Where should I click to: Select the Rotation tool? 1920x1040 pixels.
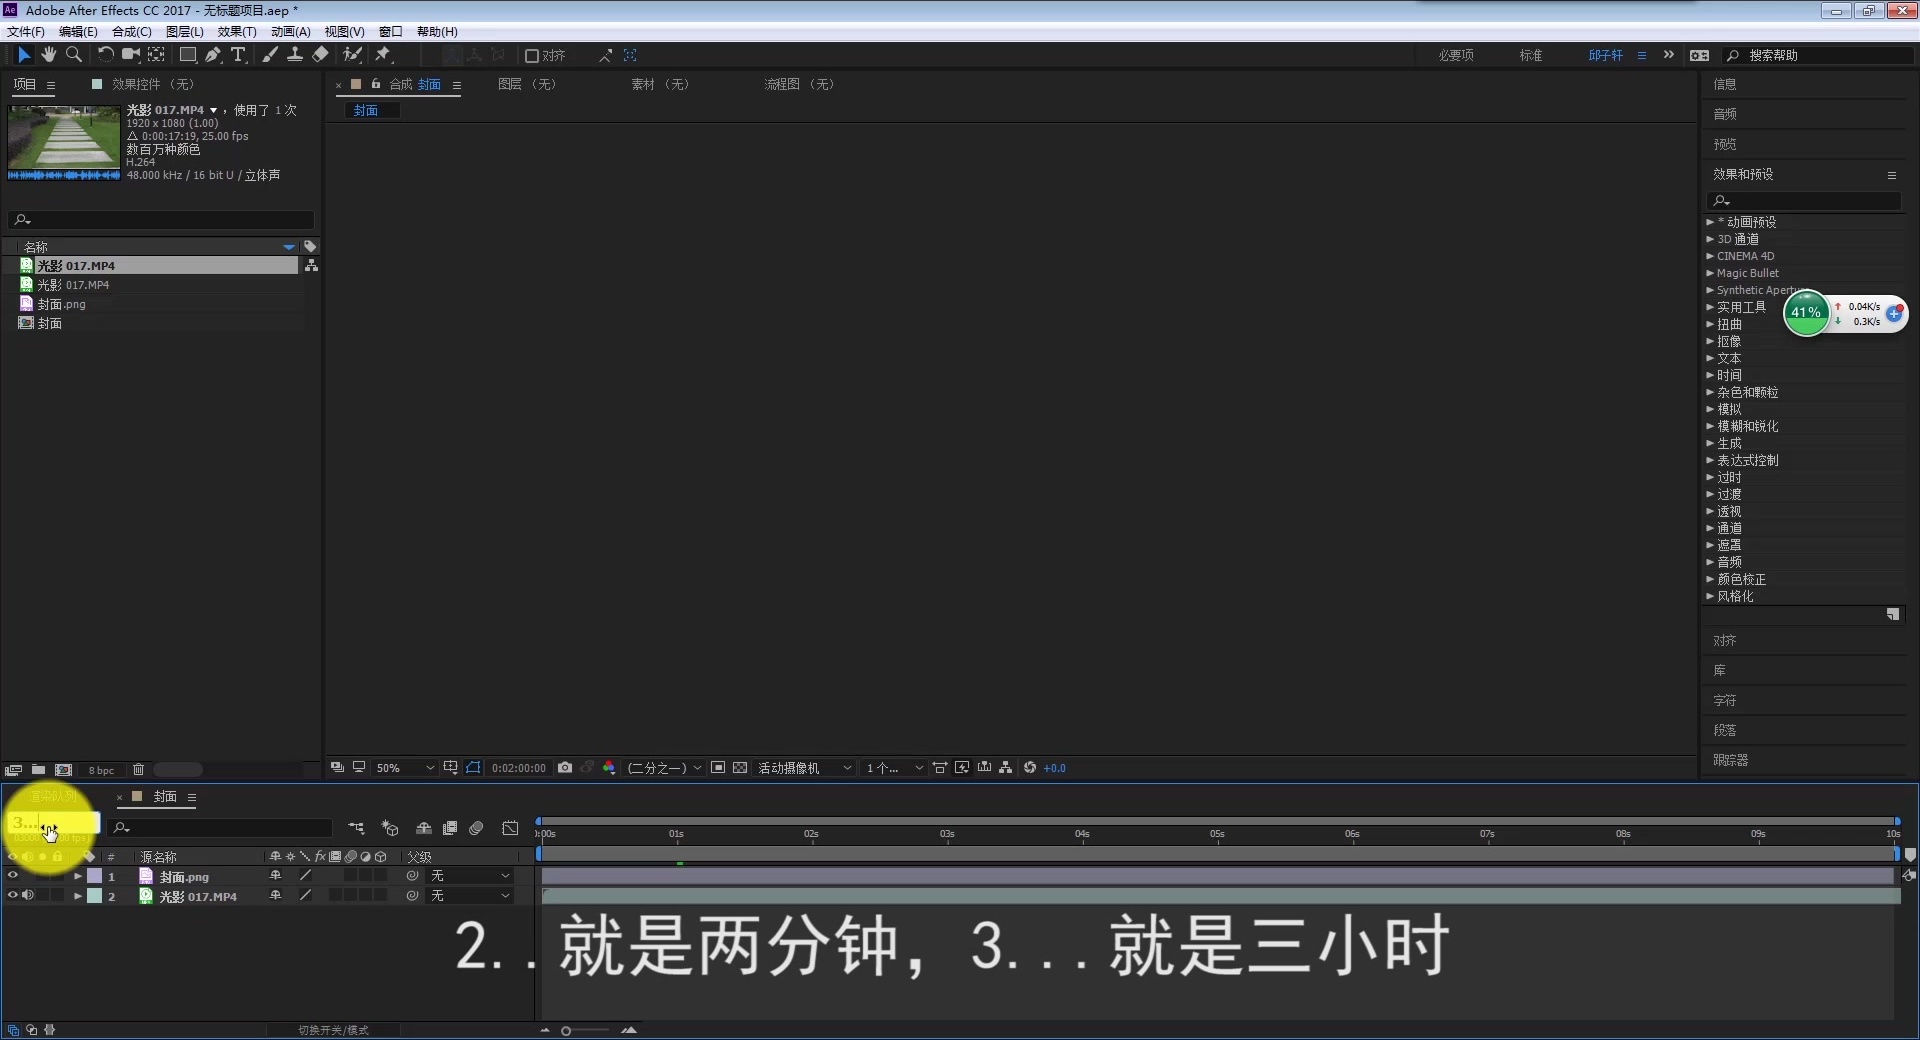pyautogui.click(x=105, y=55)
